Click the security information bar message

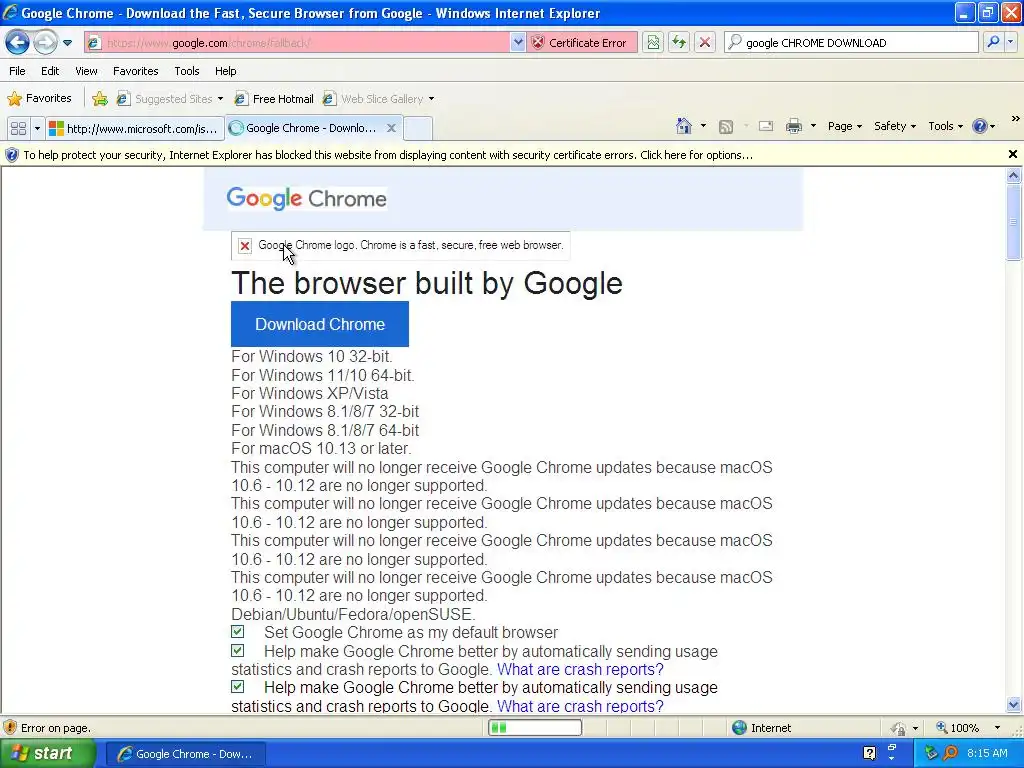pos(388,155)
